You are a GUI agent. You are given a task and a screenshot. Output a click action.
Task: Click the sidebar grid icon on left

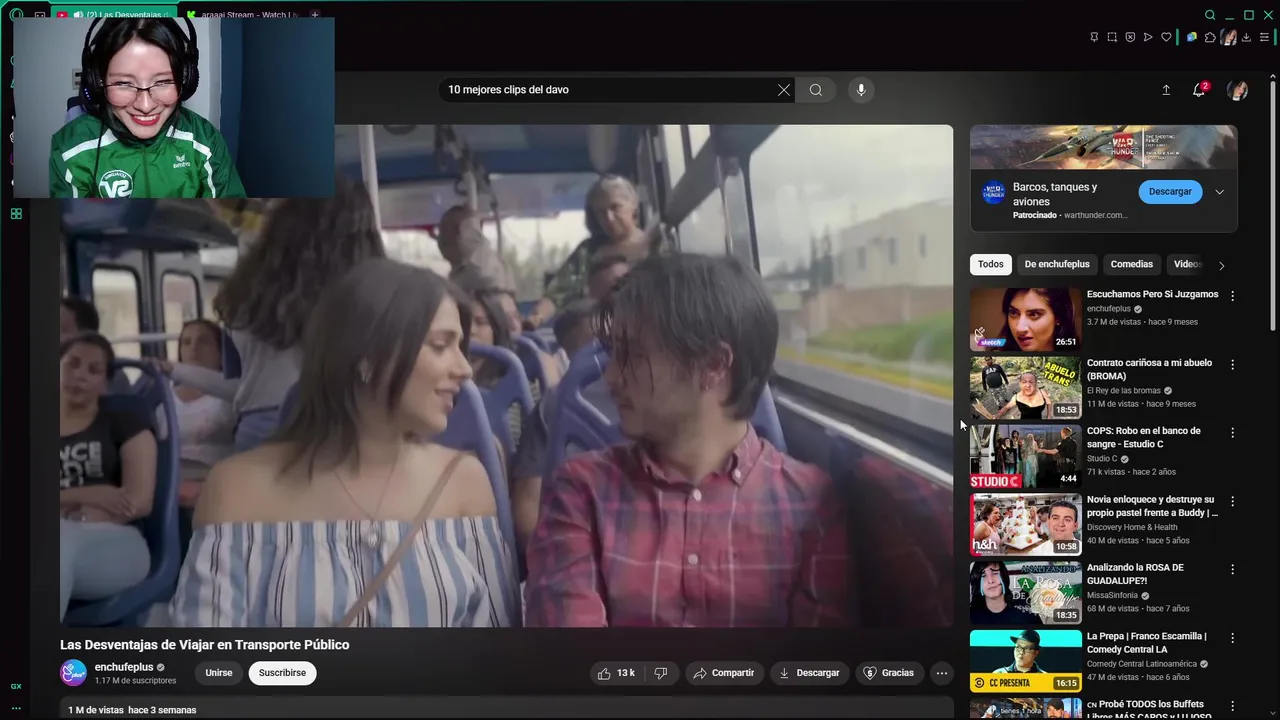[16, 214]
